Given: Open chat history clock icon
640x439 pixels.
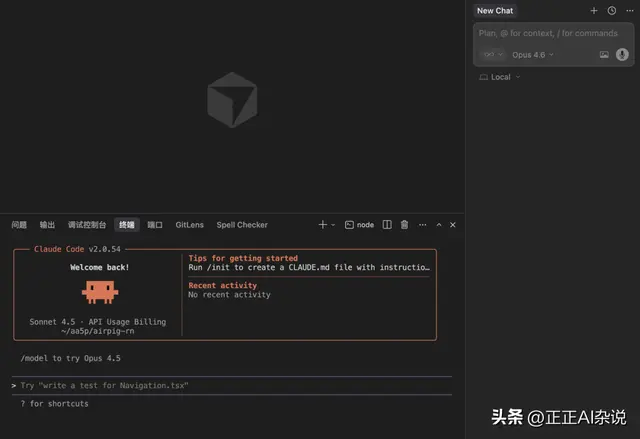Looking at the screenshot, I should click(611, 11).
